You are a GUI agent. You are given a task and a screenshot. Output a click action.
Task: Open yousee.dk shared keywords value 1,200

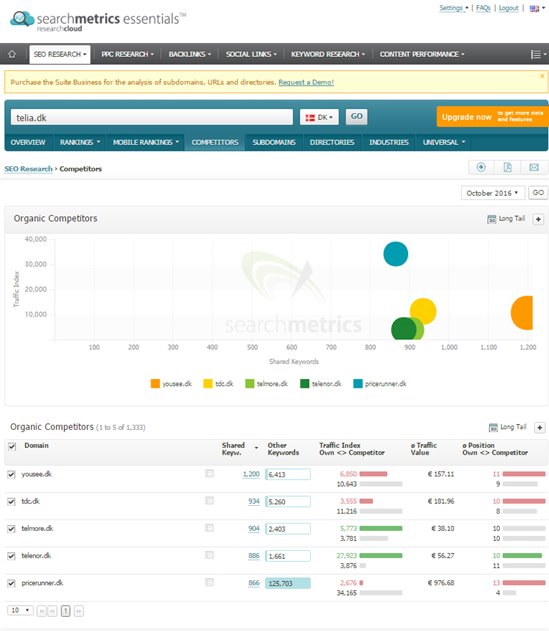[251, 474]
